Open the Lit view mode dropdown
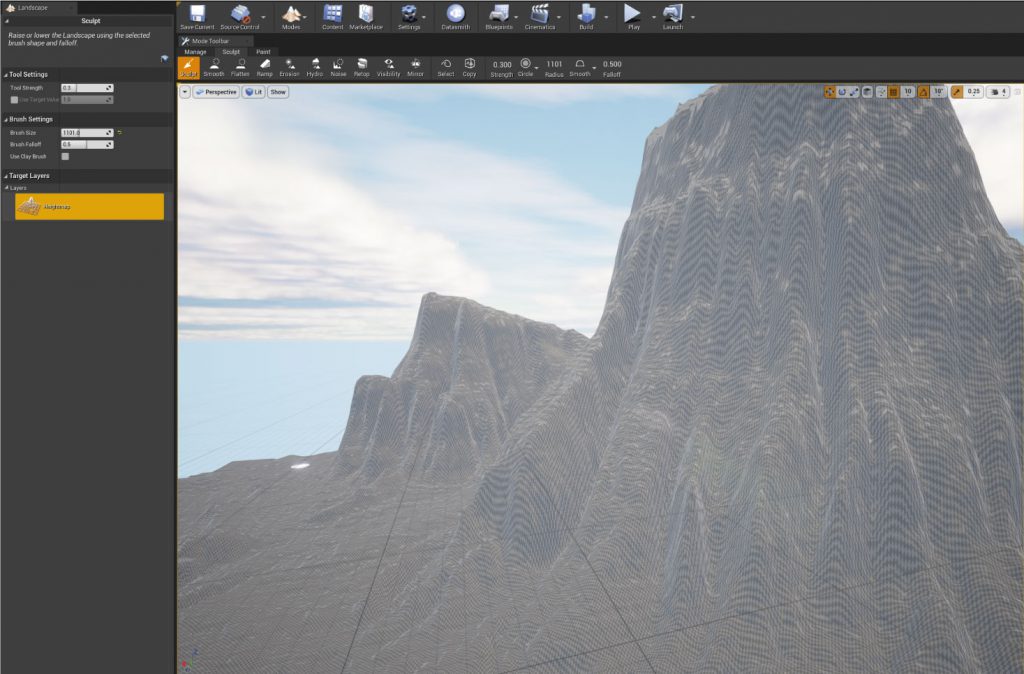This screenshot has width=1024, height=674. [x=252, y=92]
